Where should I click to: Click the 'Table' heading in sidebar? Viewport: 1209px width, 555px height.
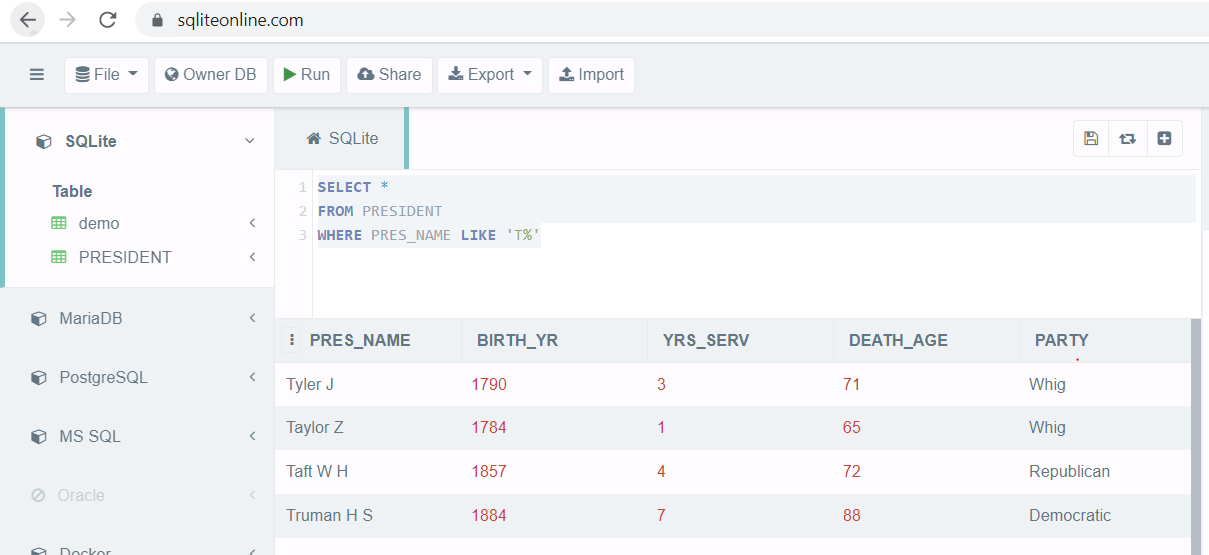click(72, 191)
